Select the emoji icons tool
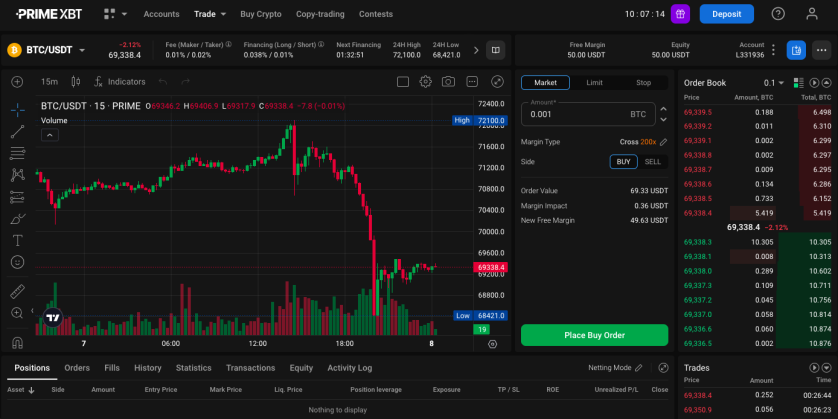Screen dimensions: 838x419 coord(18,262)
